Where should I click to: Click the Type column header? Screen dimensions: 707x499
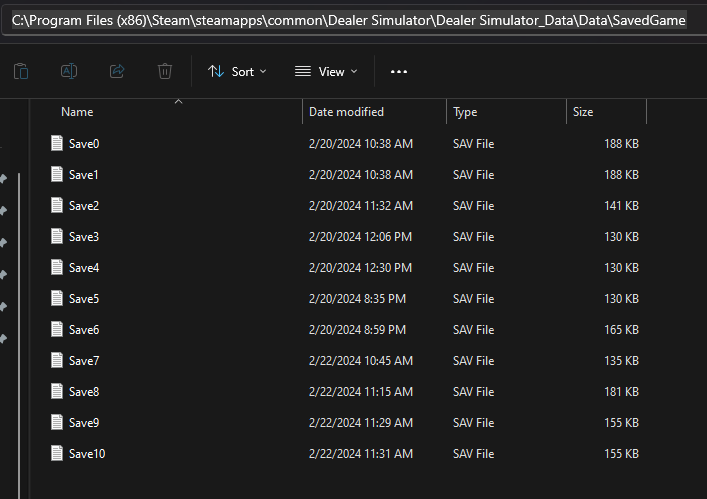pos(465,112)
